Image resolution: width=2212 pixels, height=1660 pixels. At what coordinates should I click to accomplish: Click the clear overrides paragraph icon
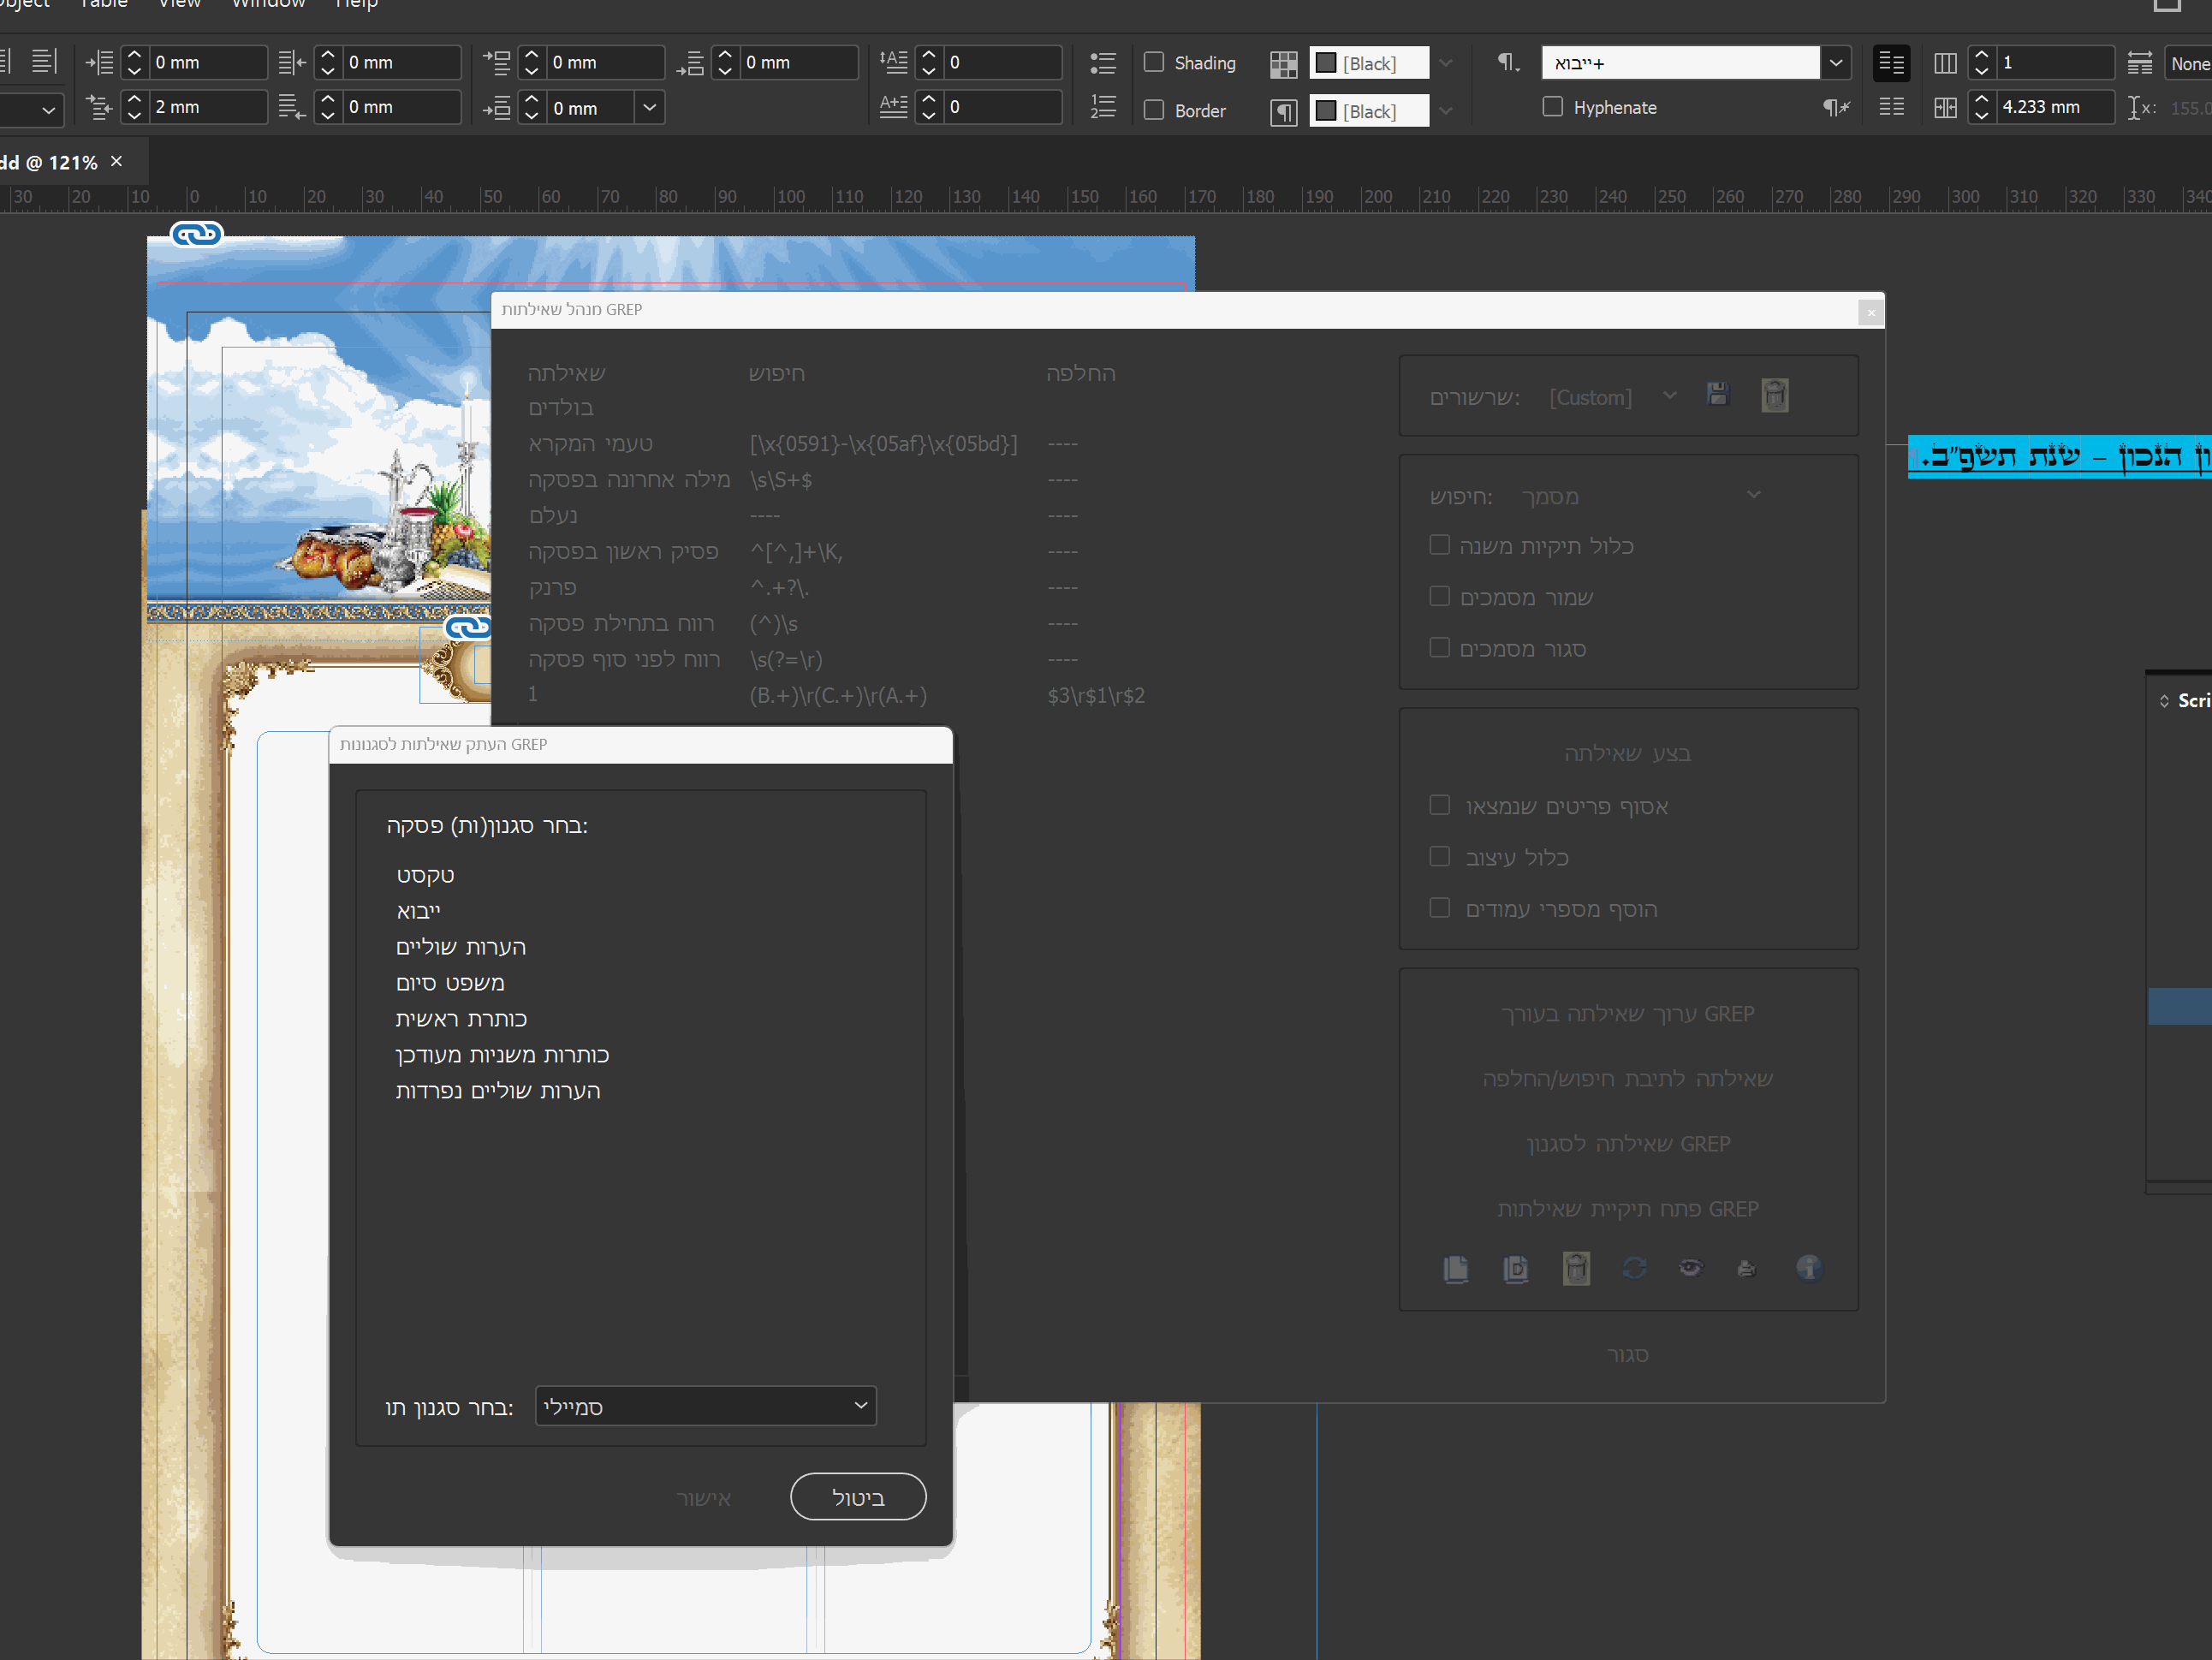coord(1835,107)
